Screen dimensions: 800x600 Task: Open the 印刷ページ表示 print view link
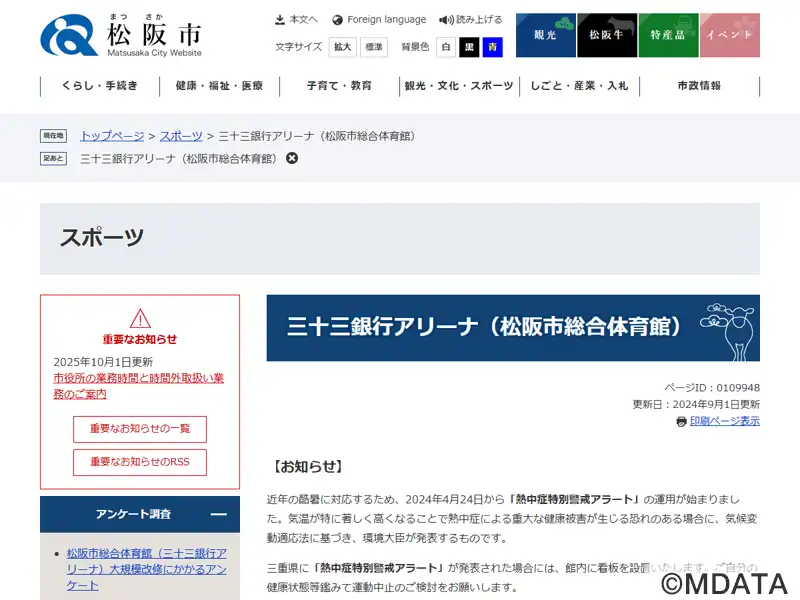(724, 421)
